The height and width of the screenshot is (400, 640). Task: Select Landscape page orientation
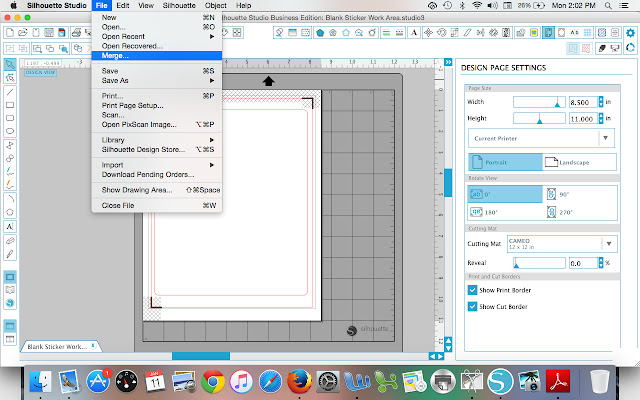pyautogui.click(x=580, y=162)
